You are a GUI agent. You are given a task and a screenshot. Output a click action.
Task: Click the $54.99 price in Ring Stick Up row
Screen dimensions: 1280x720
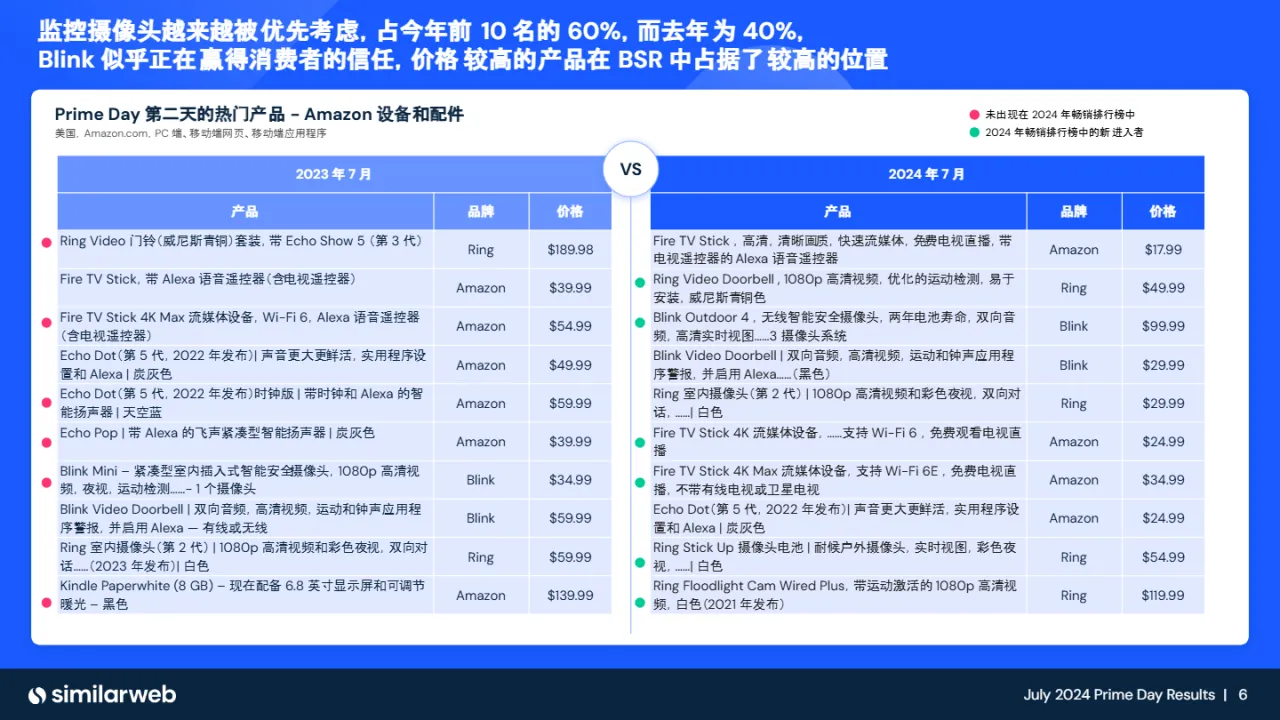[x=1163, y=557]
